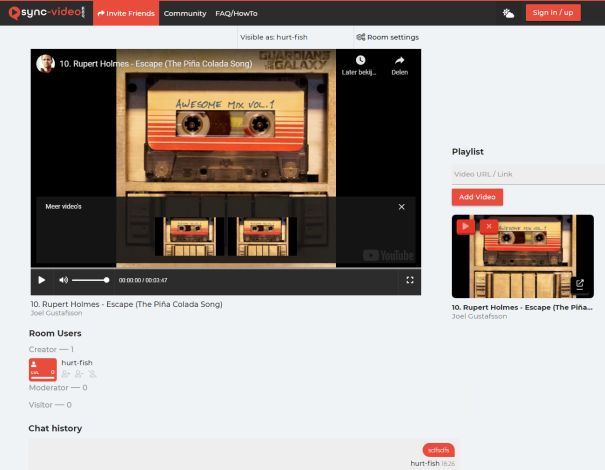Screen dimensions: 605x470
Task: Click the Visitor — 0 label
Action: coord(50,405)
